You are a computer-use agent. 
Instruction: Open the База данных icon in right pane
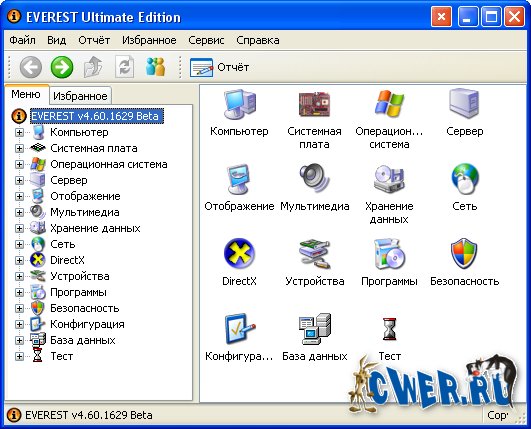[314, 328]
